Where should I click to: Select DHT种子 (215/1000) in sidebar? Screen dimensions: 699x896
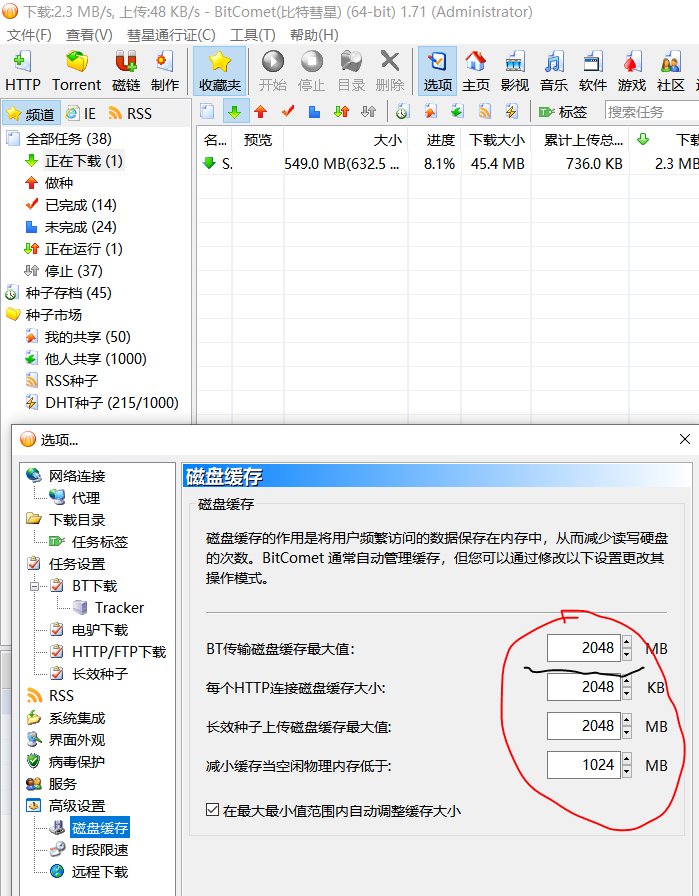(111, 403)
